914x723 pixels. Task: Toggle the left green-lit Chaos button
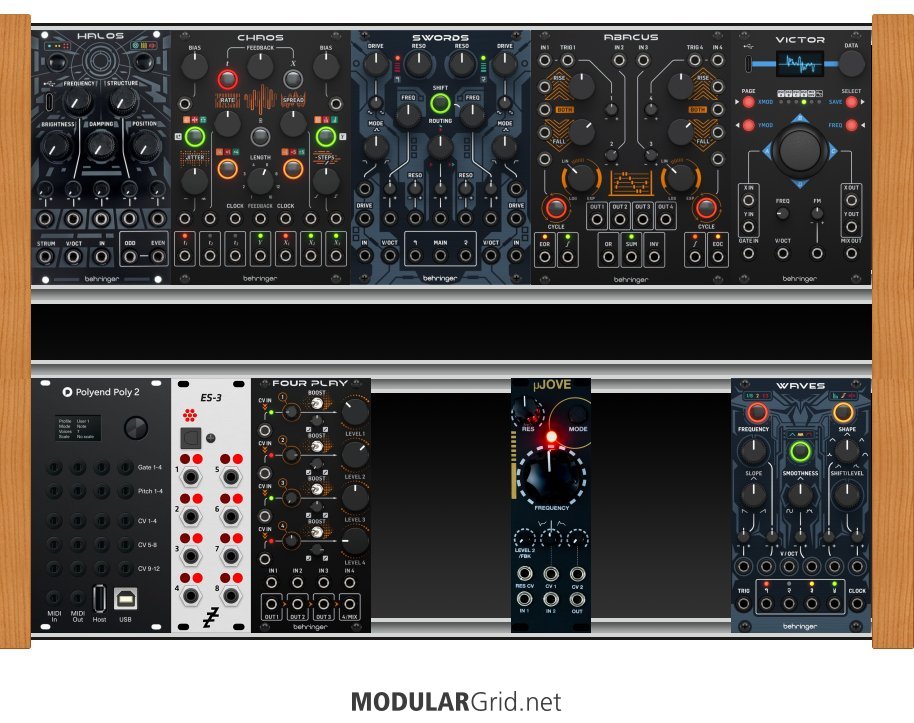click(195, 137)
